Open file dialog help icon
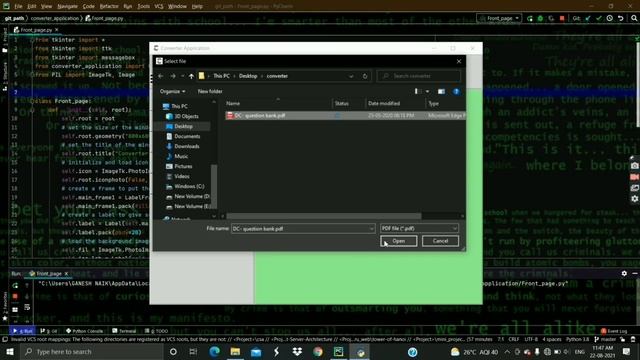This screenshot has width=640, height=360. tap(456, 91)
